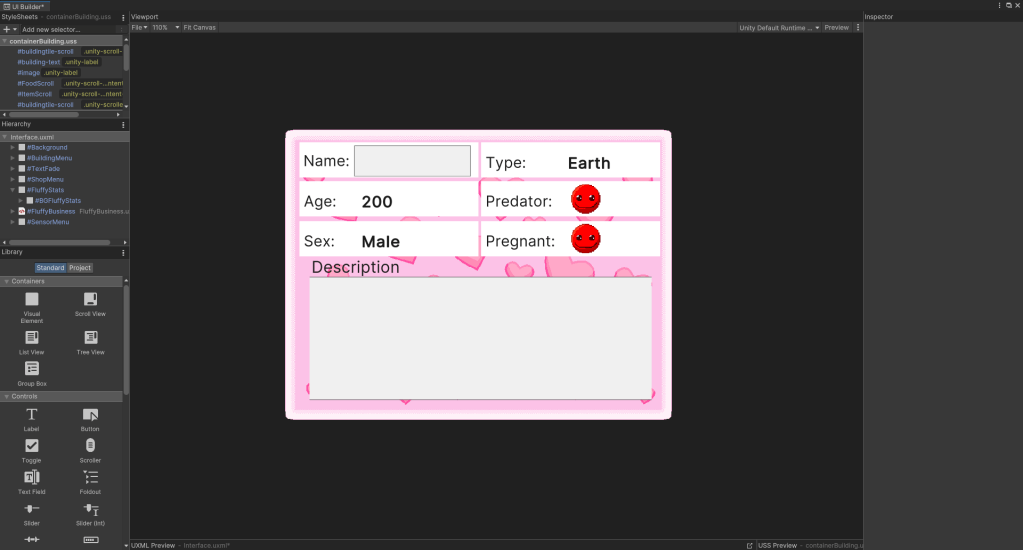Select the Slider (Int) control icon

(91, 509)
